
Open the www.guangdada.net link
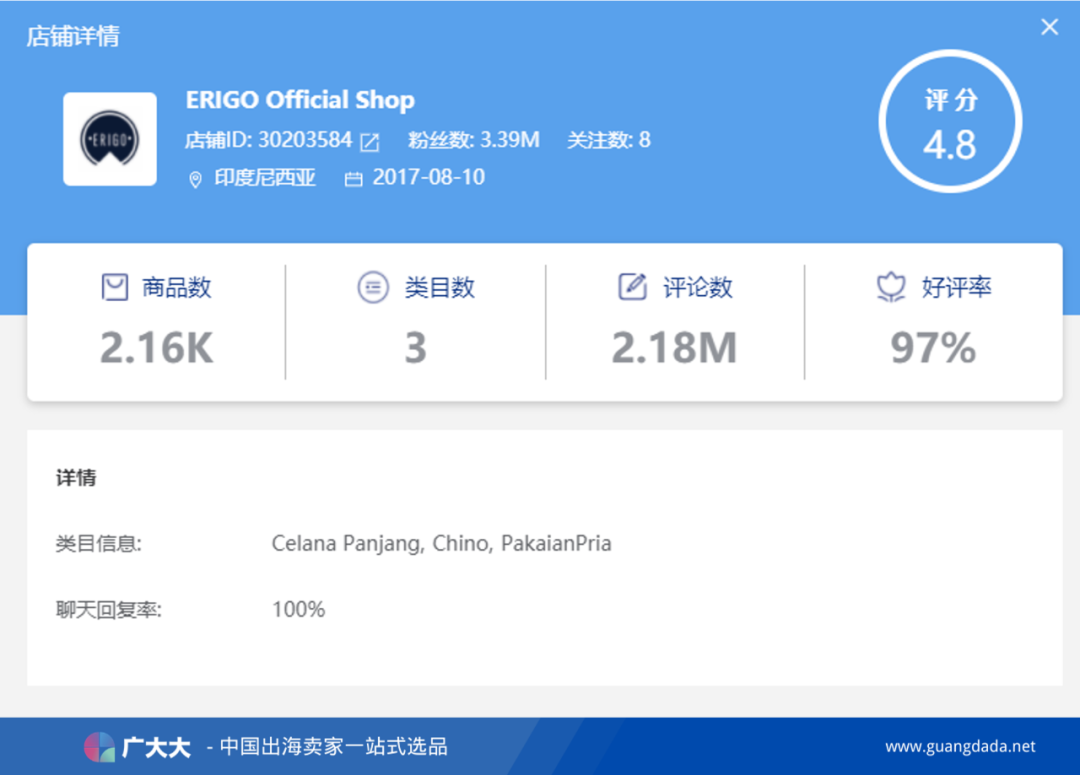(x=960, y=747)
